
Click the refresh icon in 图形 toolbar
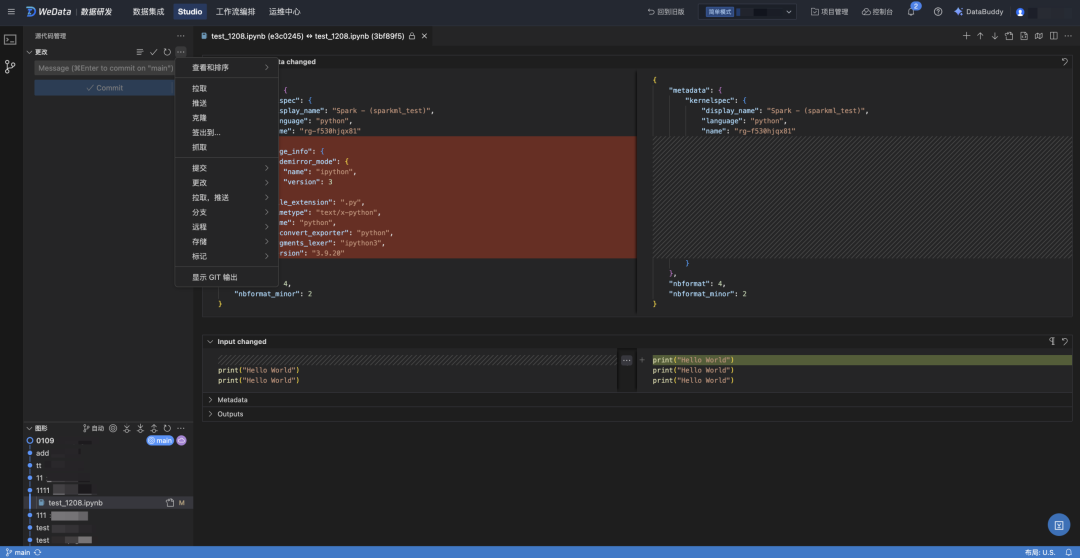pyautogui.click(x=167, y=428)
